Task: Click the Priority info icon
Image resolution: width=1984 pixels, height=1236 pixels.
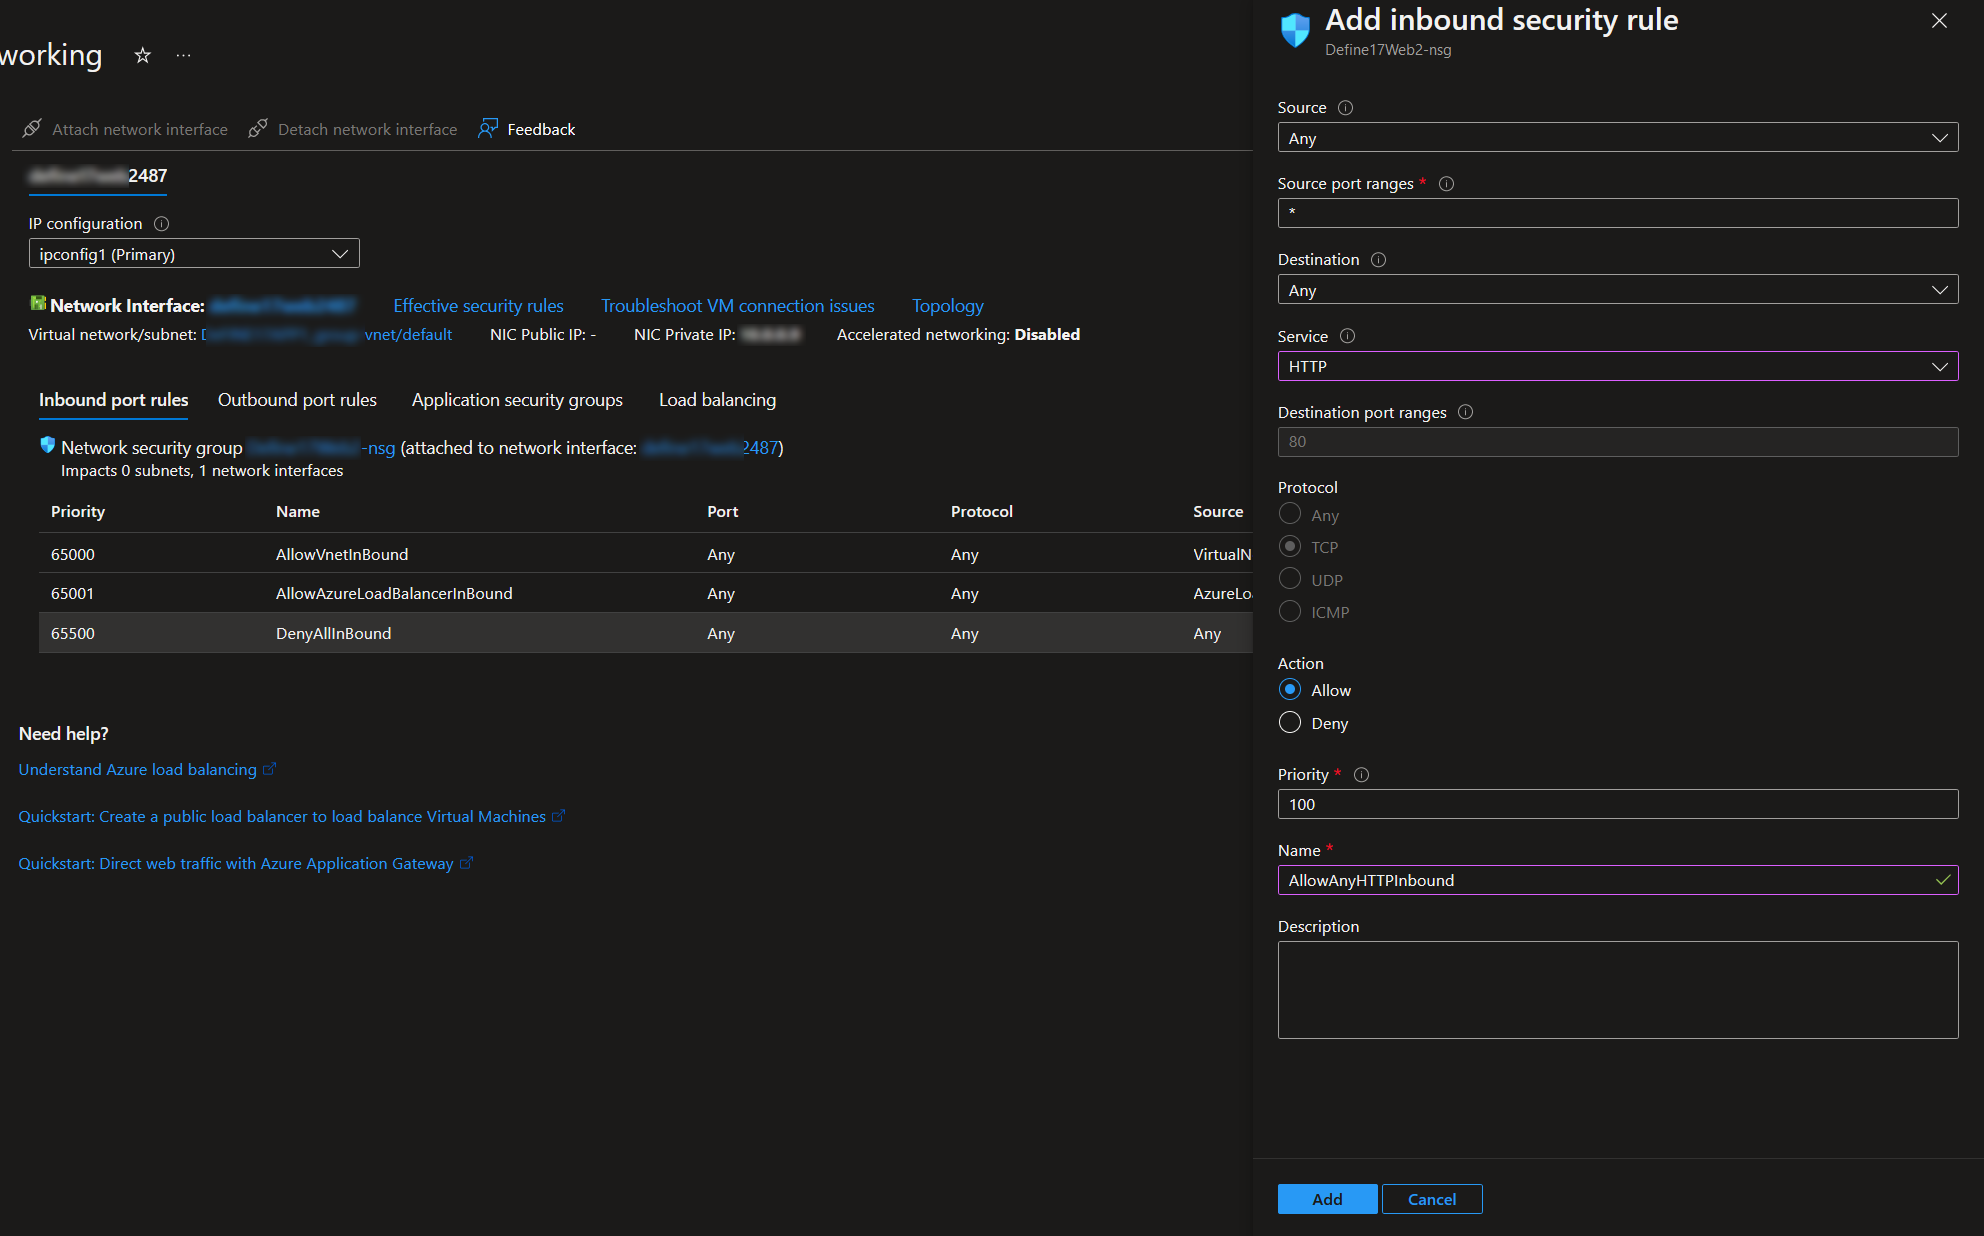Action: 1361,775
